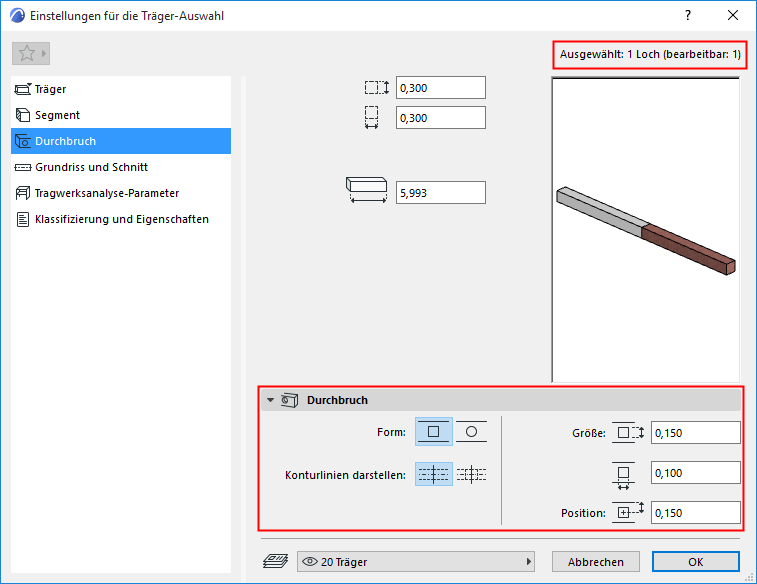
Task: Edit the beam height field 0,300
Action: 441,88
